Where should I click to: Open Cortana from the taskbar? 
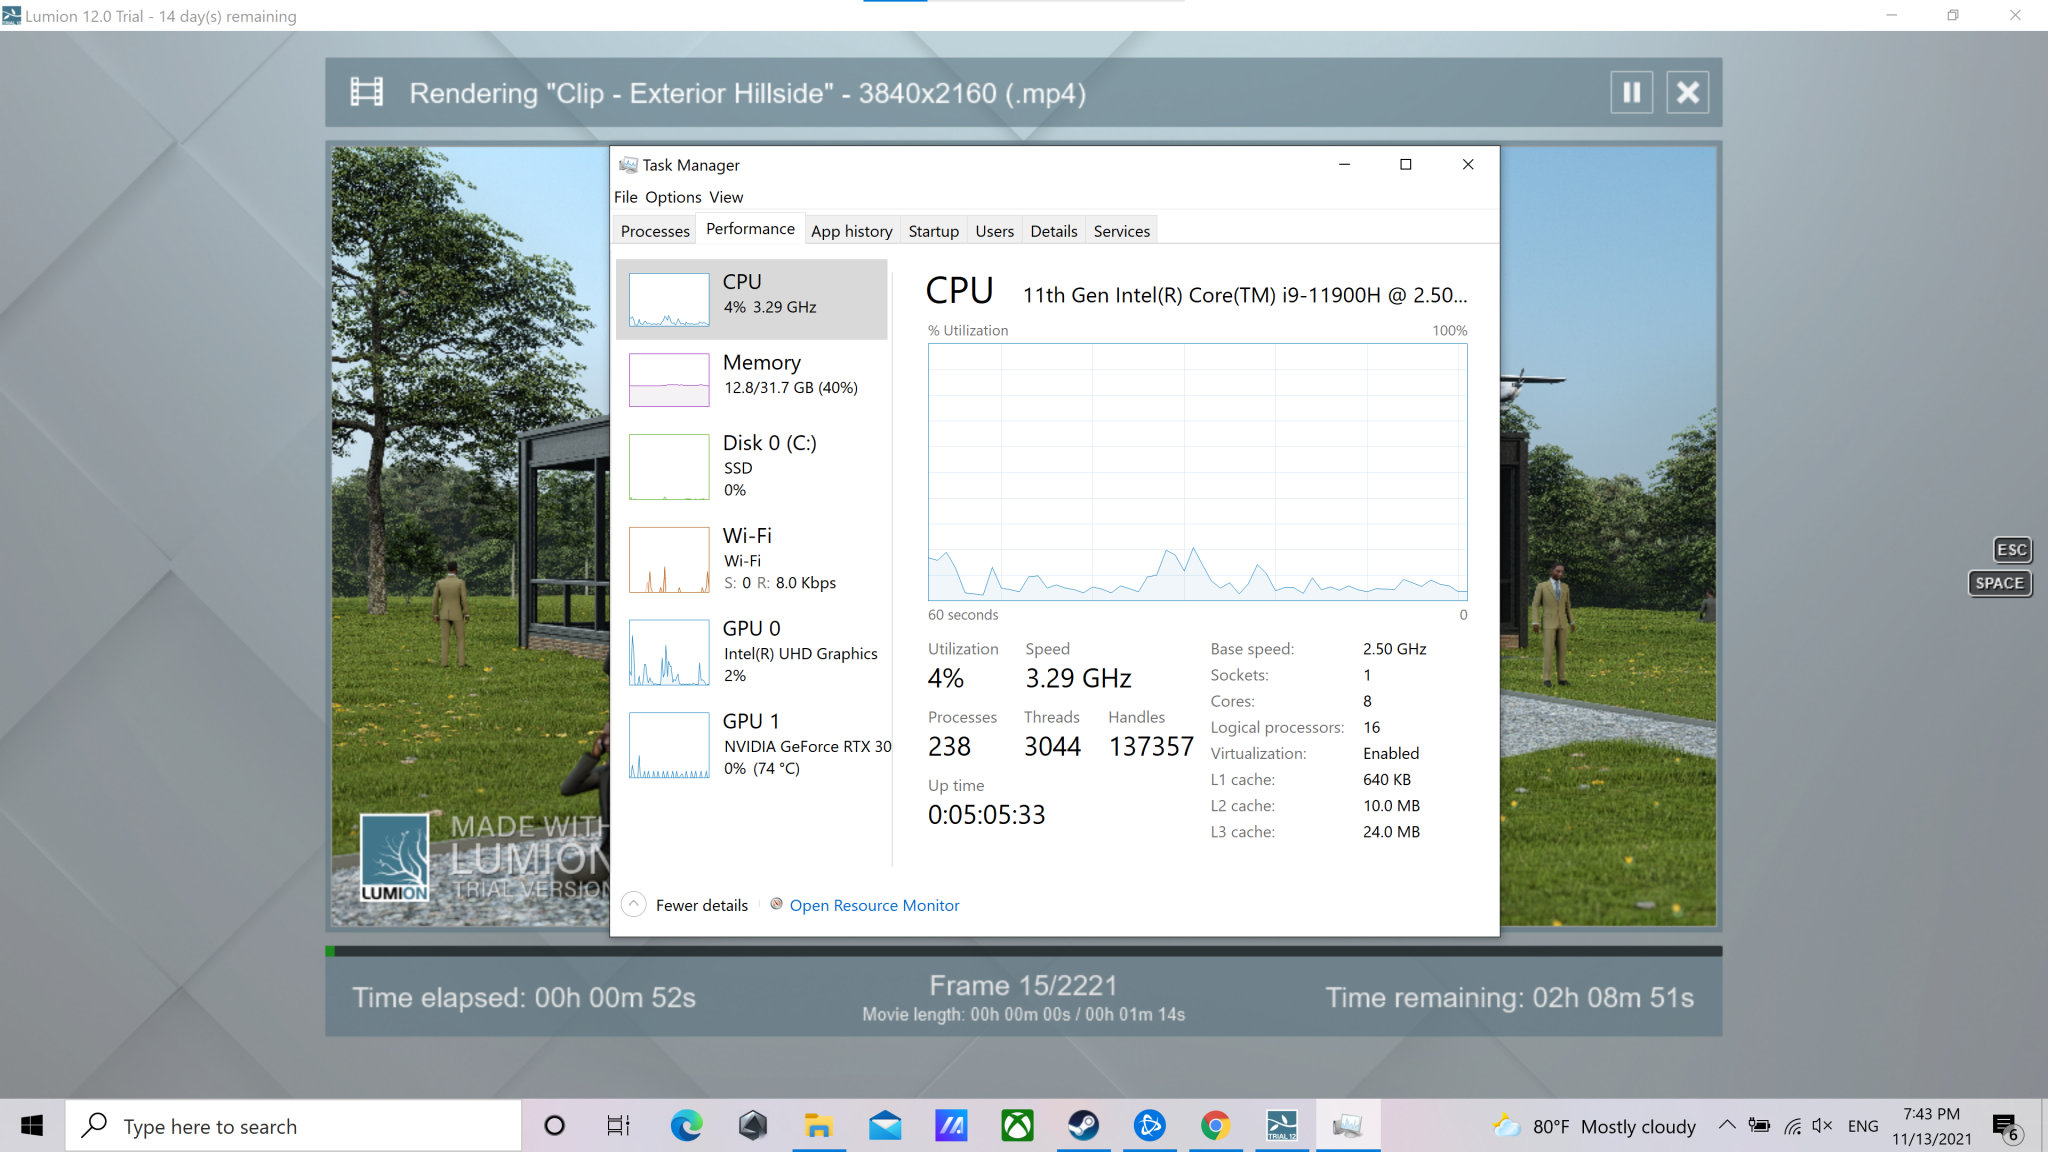pyautogui.click(x=554, y=1126)
